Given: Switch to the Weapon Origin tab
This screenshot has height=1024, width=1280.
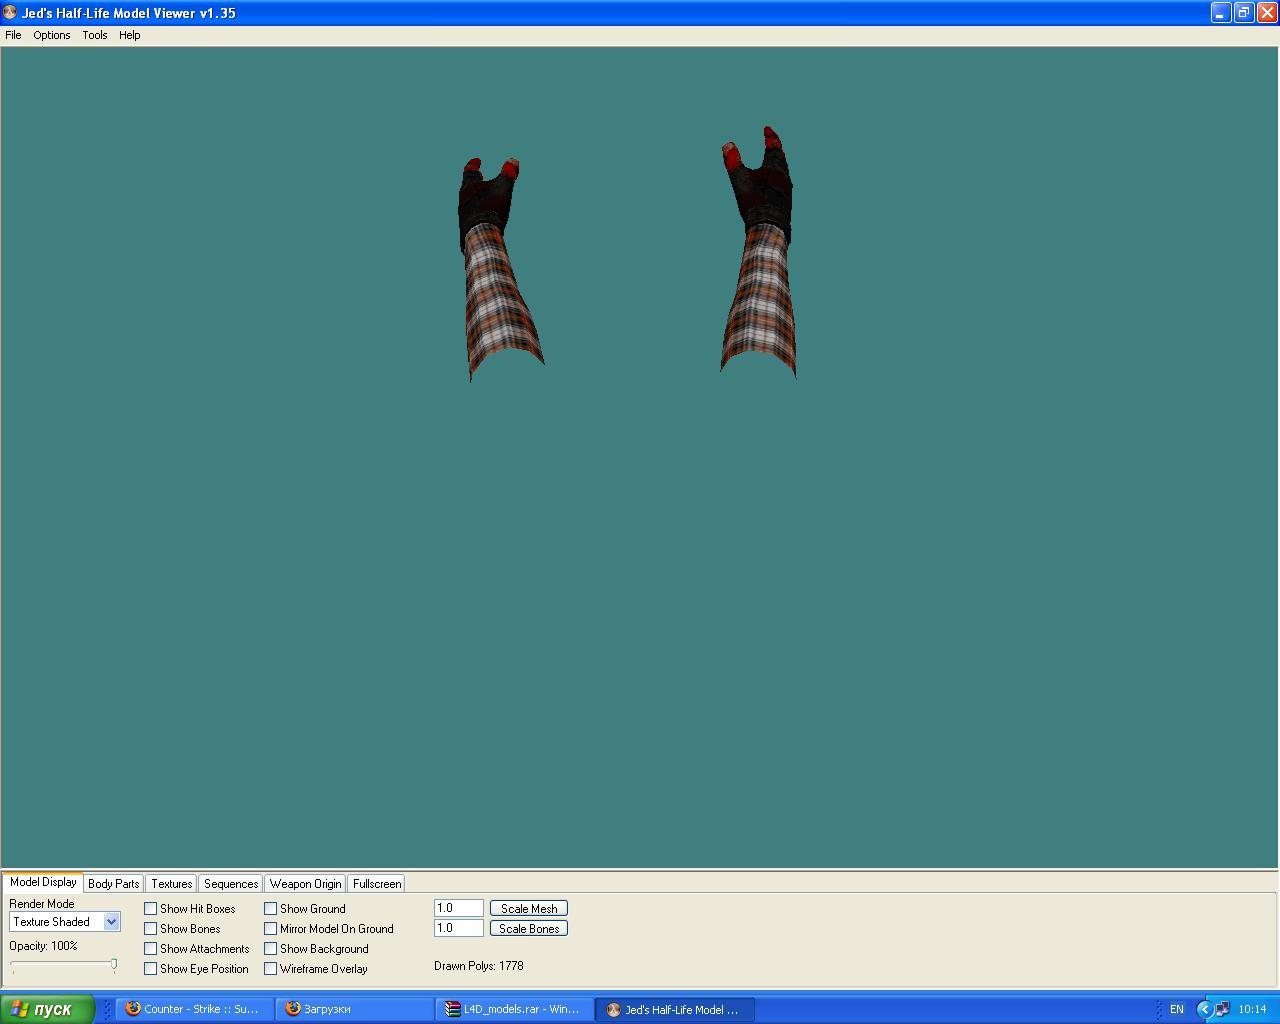Looking at the screenshot, I should pyautogui.click(x=305, y=884).
